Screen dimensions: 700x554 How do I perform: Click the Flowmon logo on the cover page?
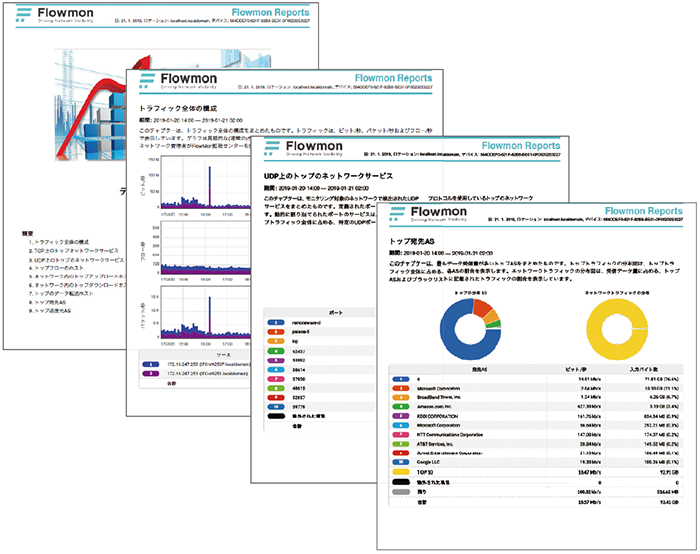click(54, 14)
